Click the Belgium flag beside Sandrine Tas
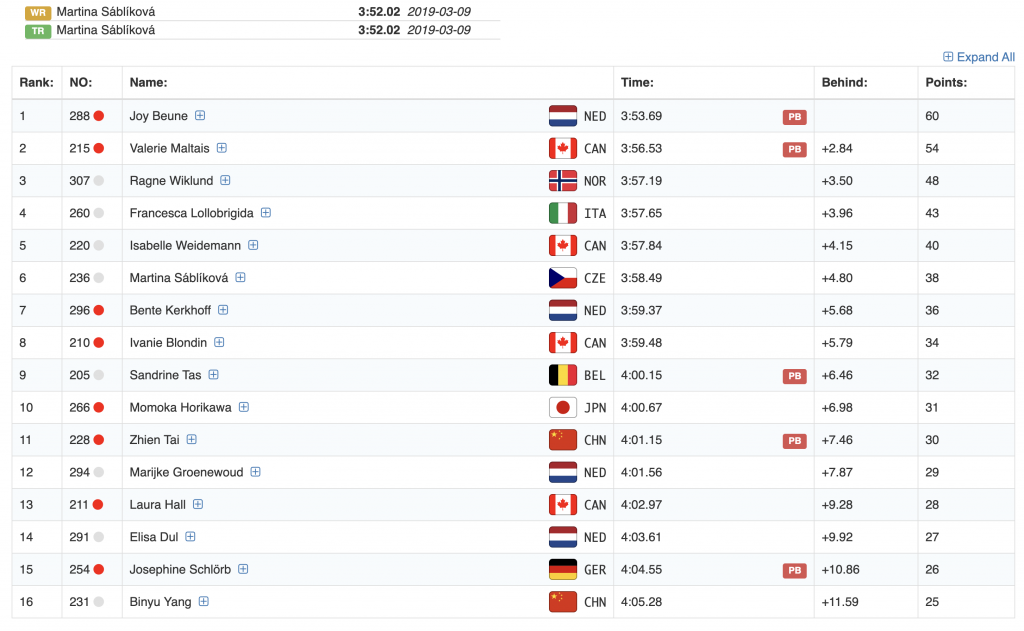1024x631 pixels. [563, 375]
